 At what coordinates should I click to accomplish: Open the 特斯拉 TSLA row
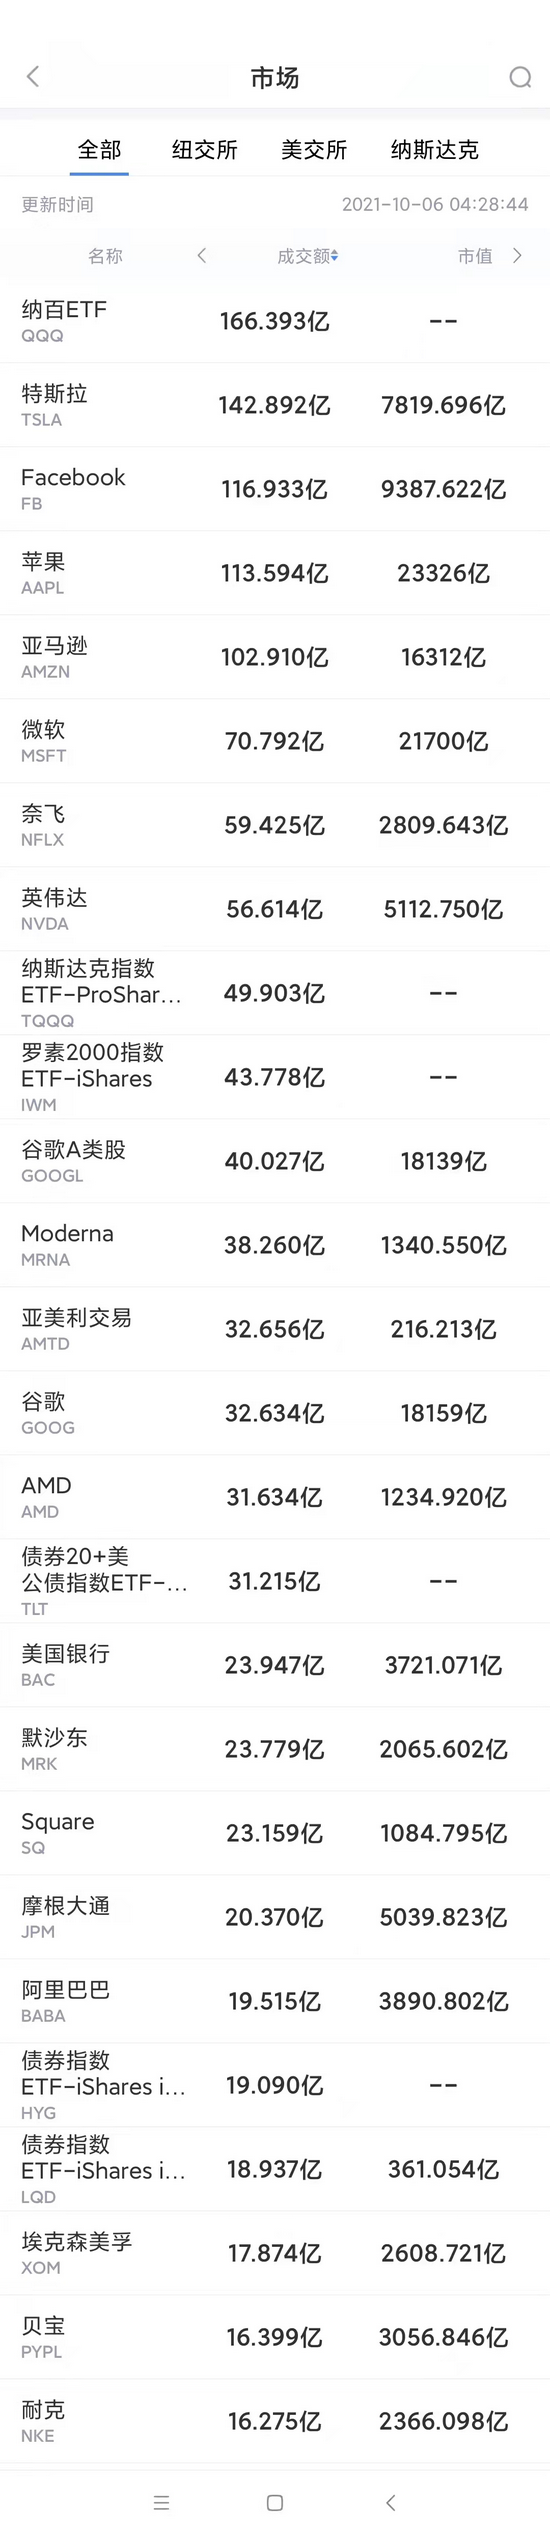[x=275, y=405]
